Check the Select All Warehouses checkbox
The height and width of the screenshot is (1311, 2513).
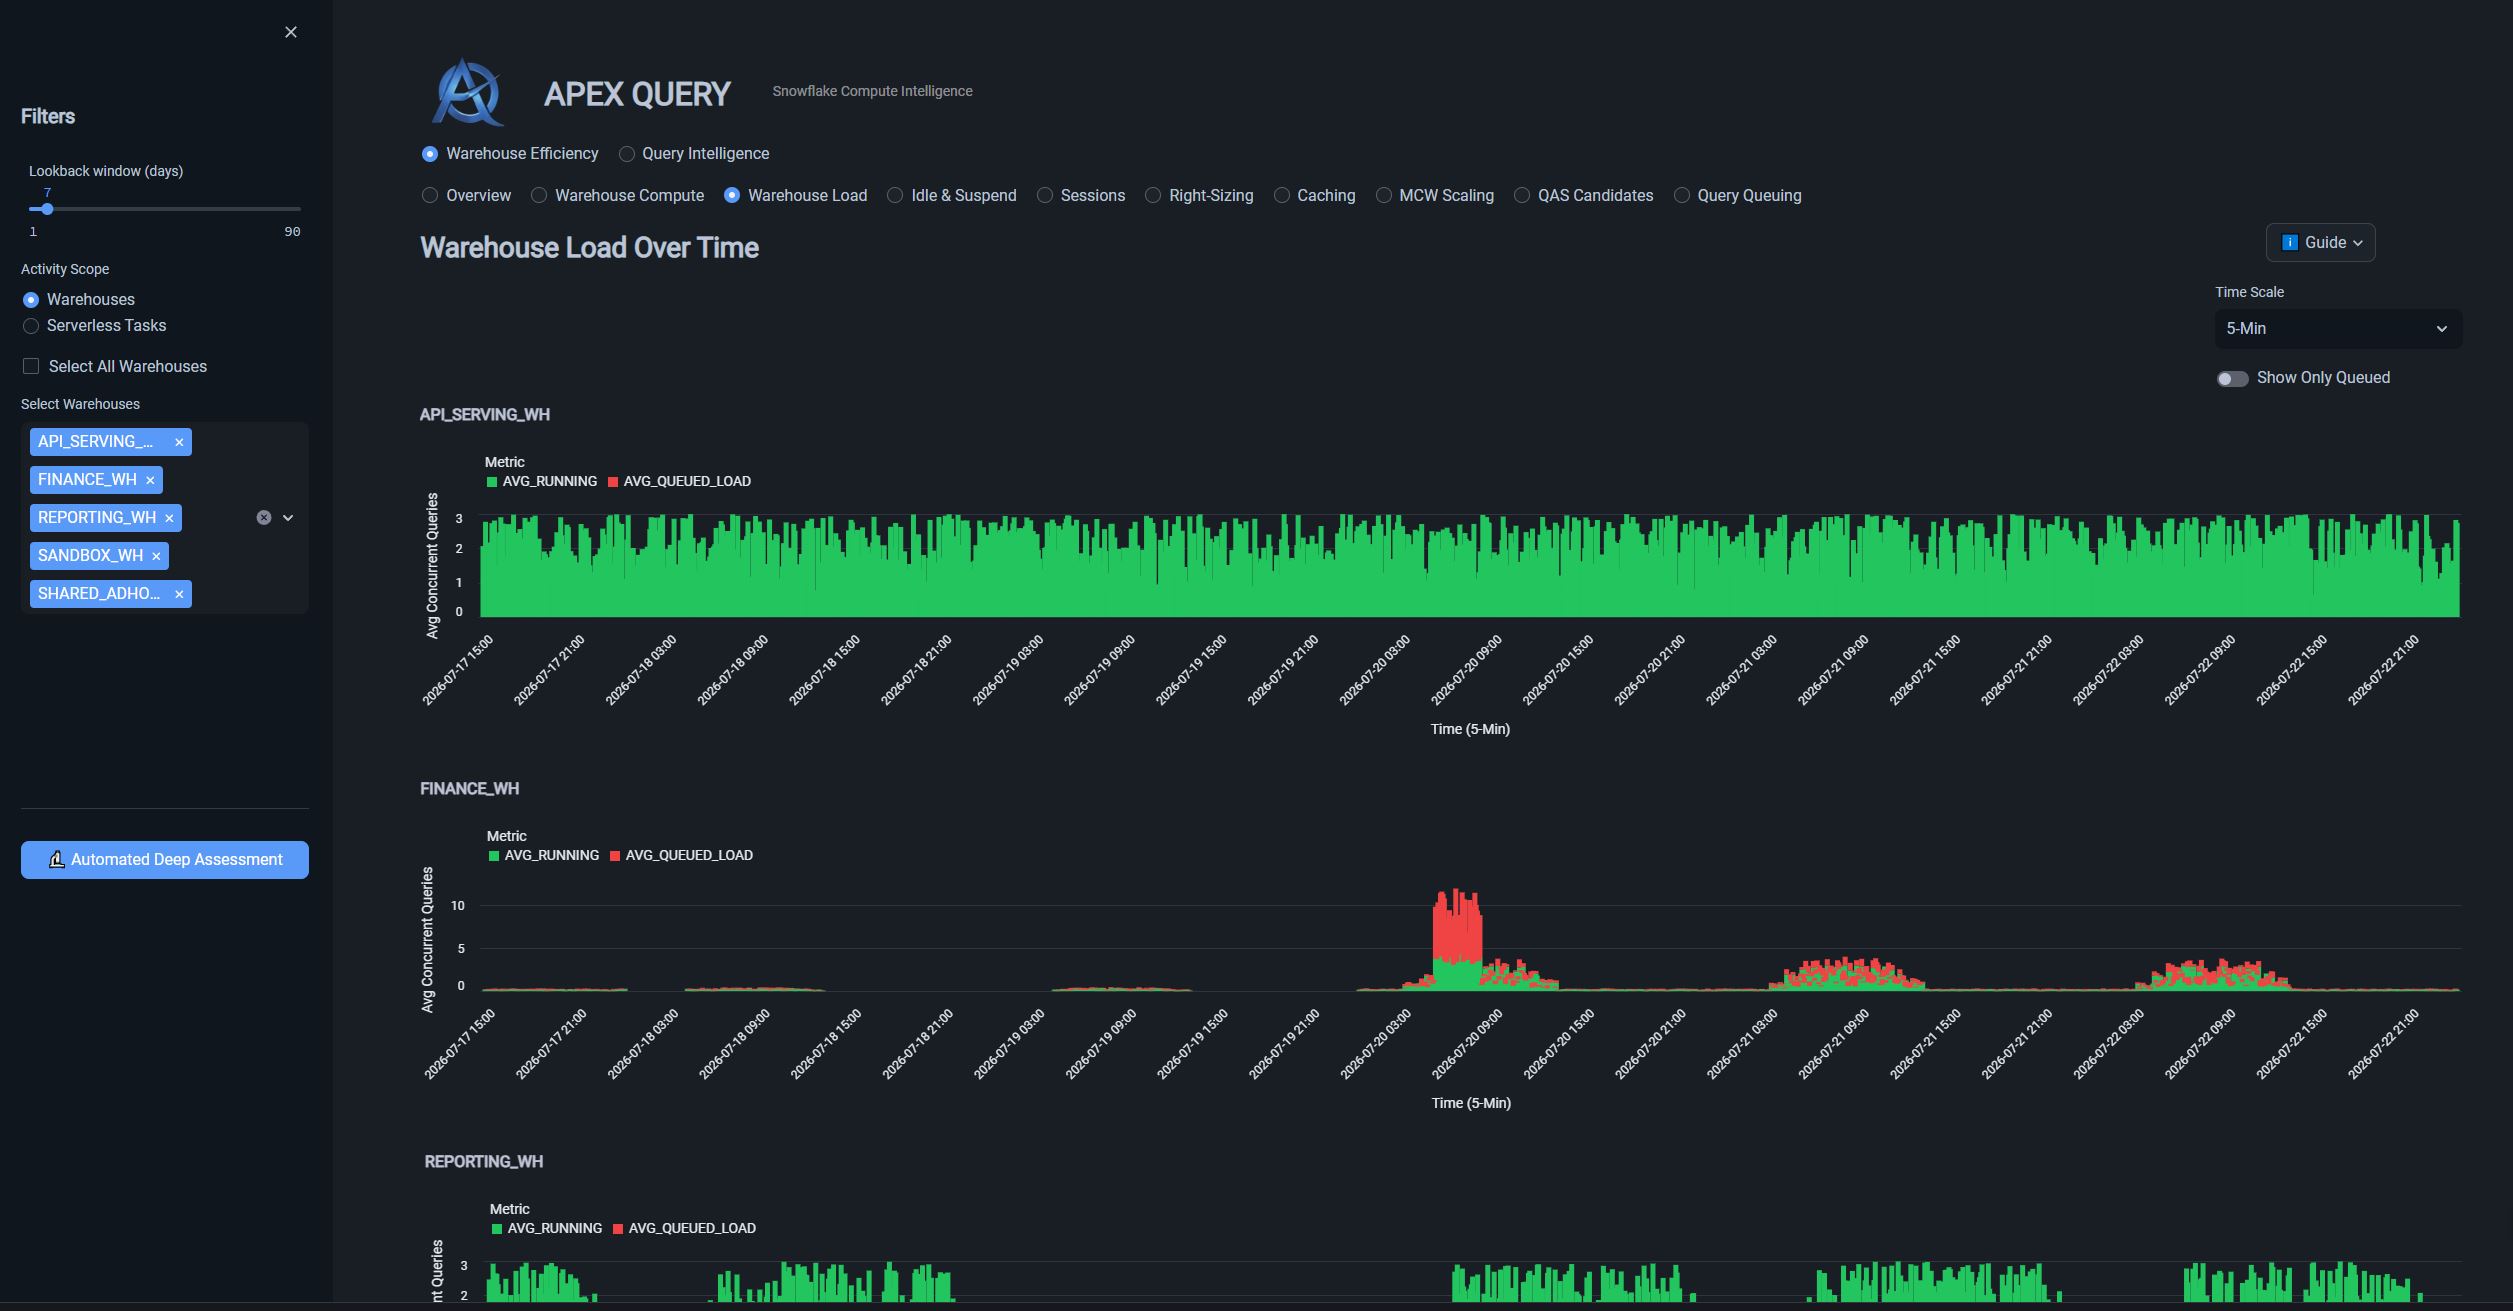point(31,367)
